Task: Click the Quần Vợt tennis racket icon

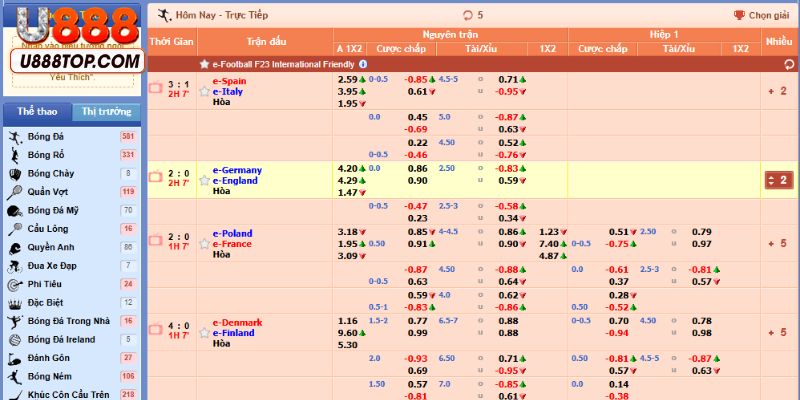Action: coord(16,192)
